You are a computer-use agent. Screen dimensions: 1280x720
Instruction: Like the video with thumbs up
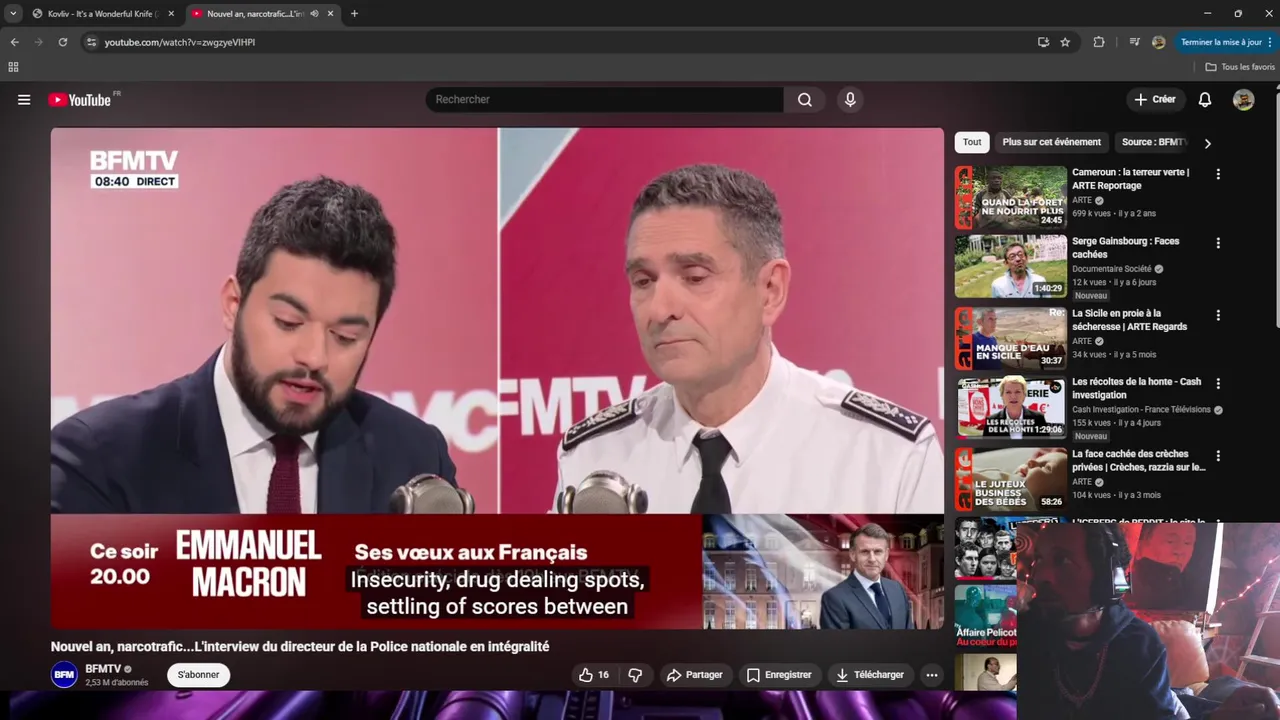[x=593, y=675]
